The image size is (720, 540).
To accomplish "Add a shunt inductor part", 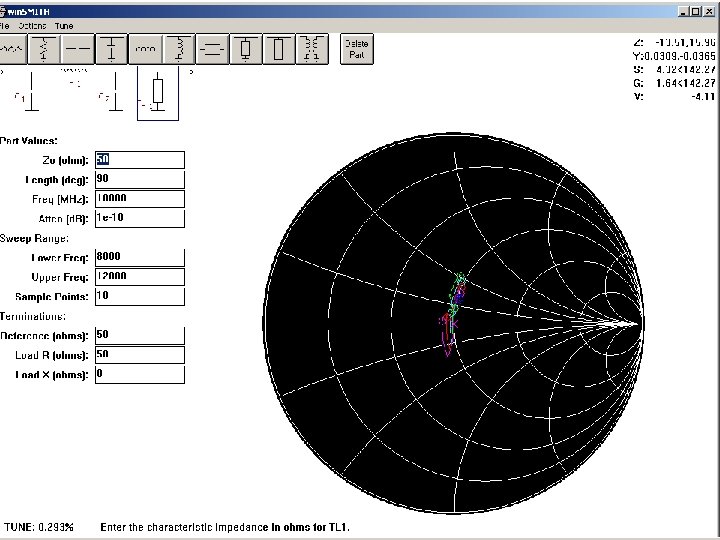I will [179, 49].
